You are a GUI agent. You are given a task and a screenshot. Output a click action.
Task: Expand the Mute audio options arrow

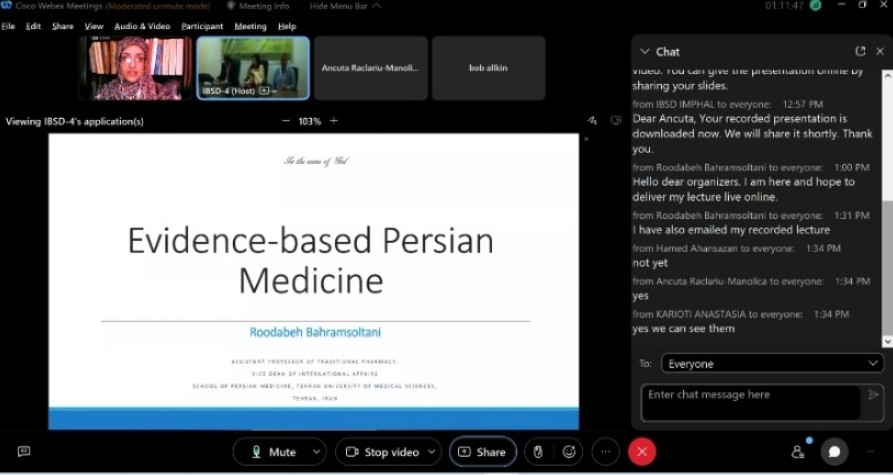tap(317, 452)
